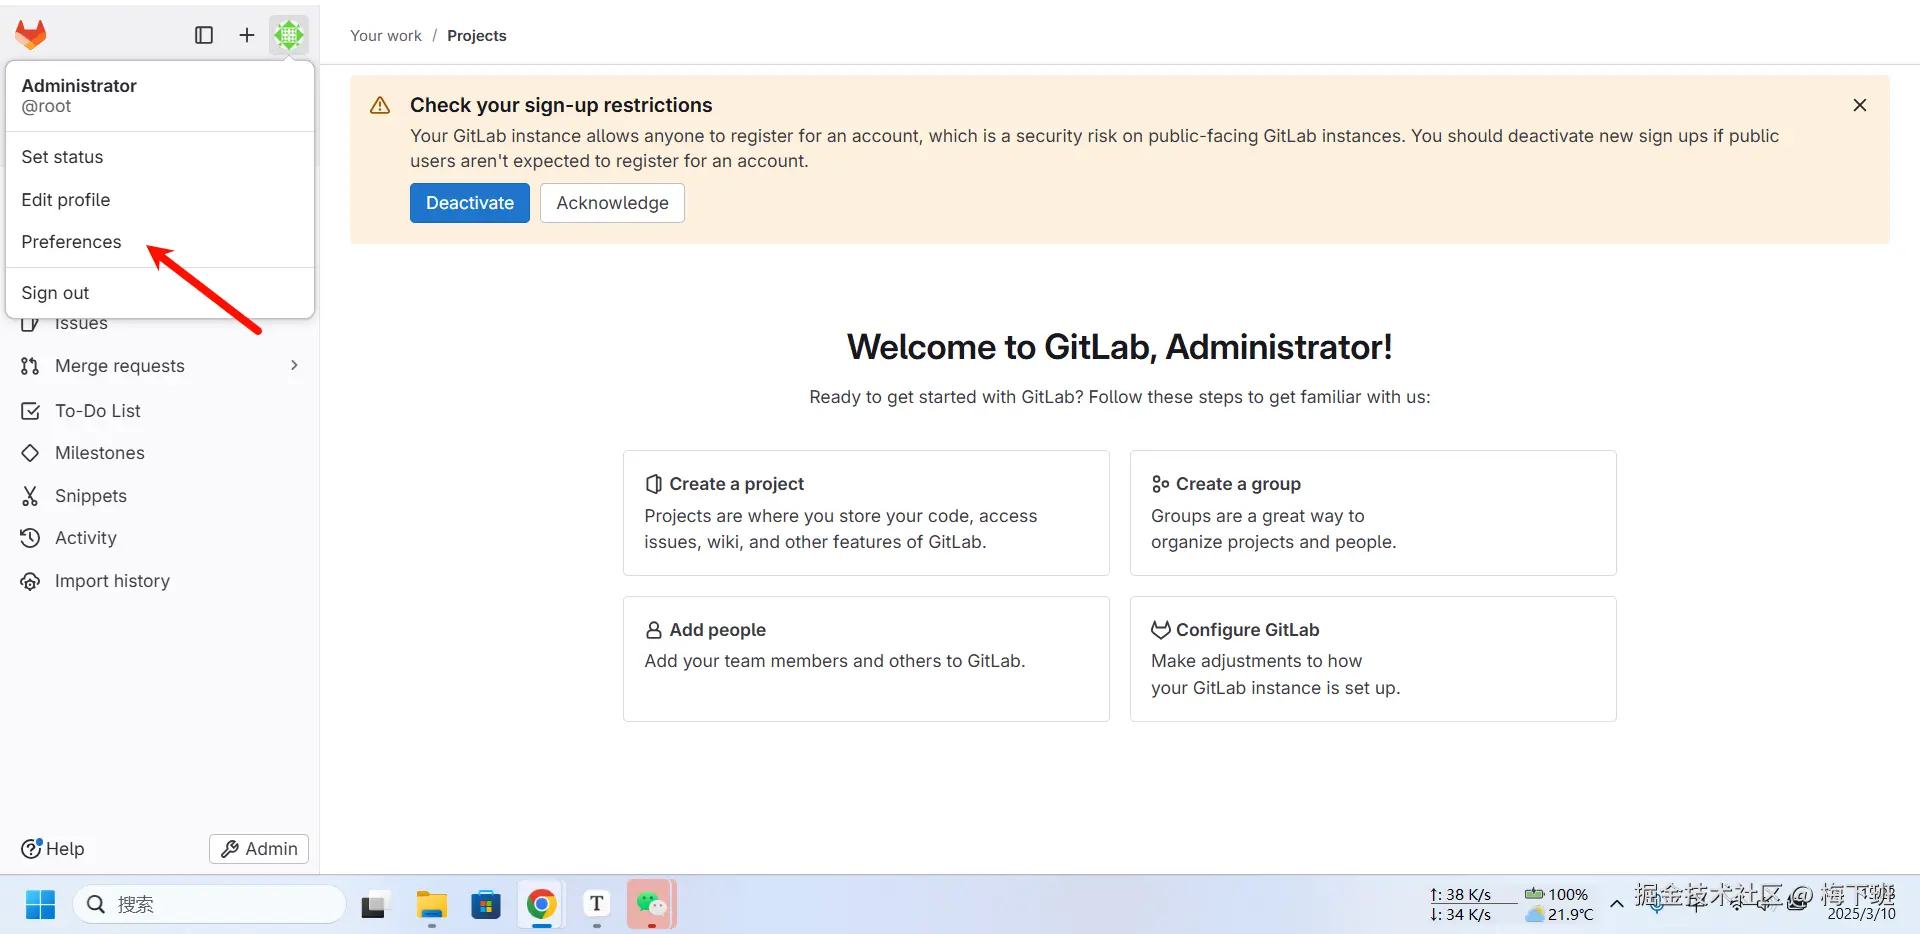
Task: Open WeChat from the taskbar
Action: click(652, 905)
